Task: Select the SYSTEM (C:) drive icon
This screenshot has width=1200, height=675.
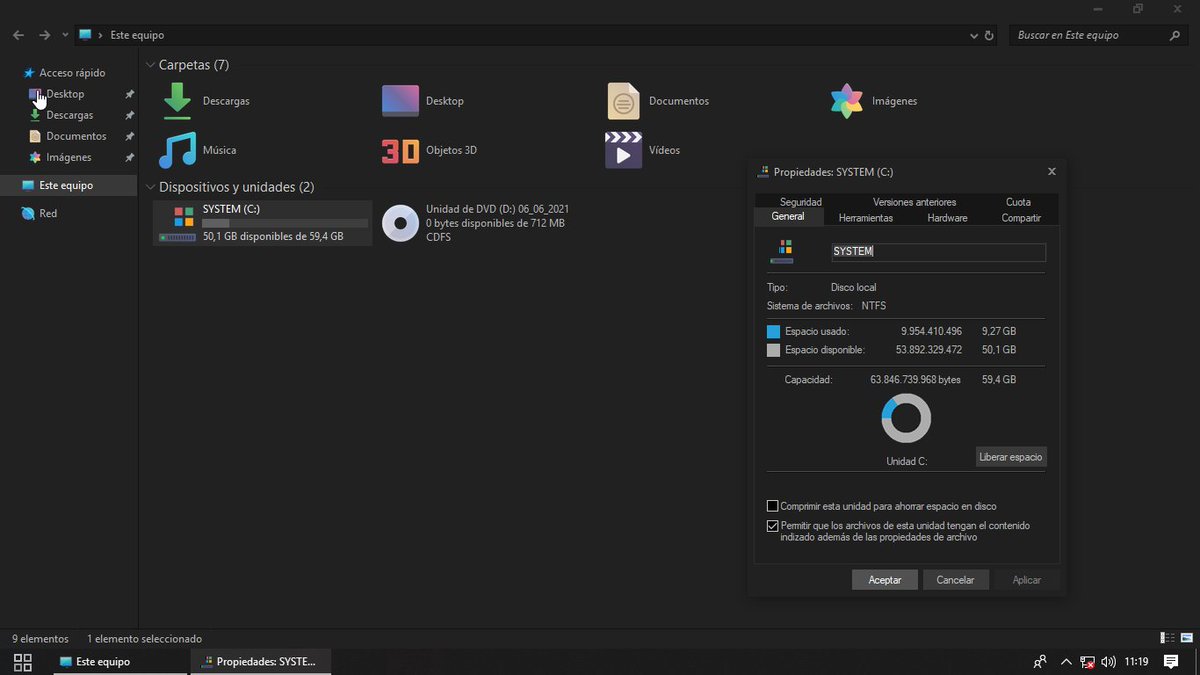Action: pos(178,223)
